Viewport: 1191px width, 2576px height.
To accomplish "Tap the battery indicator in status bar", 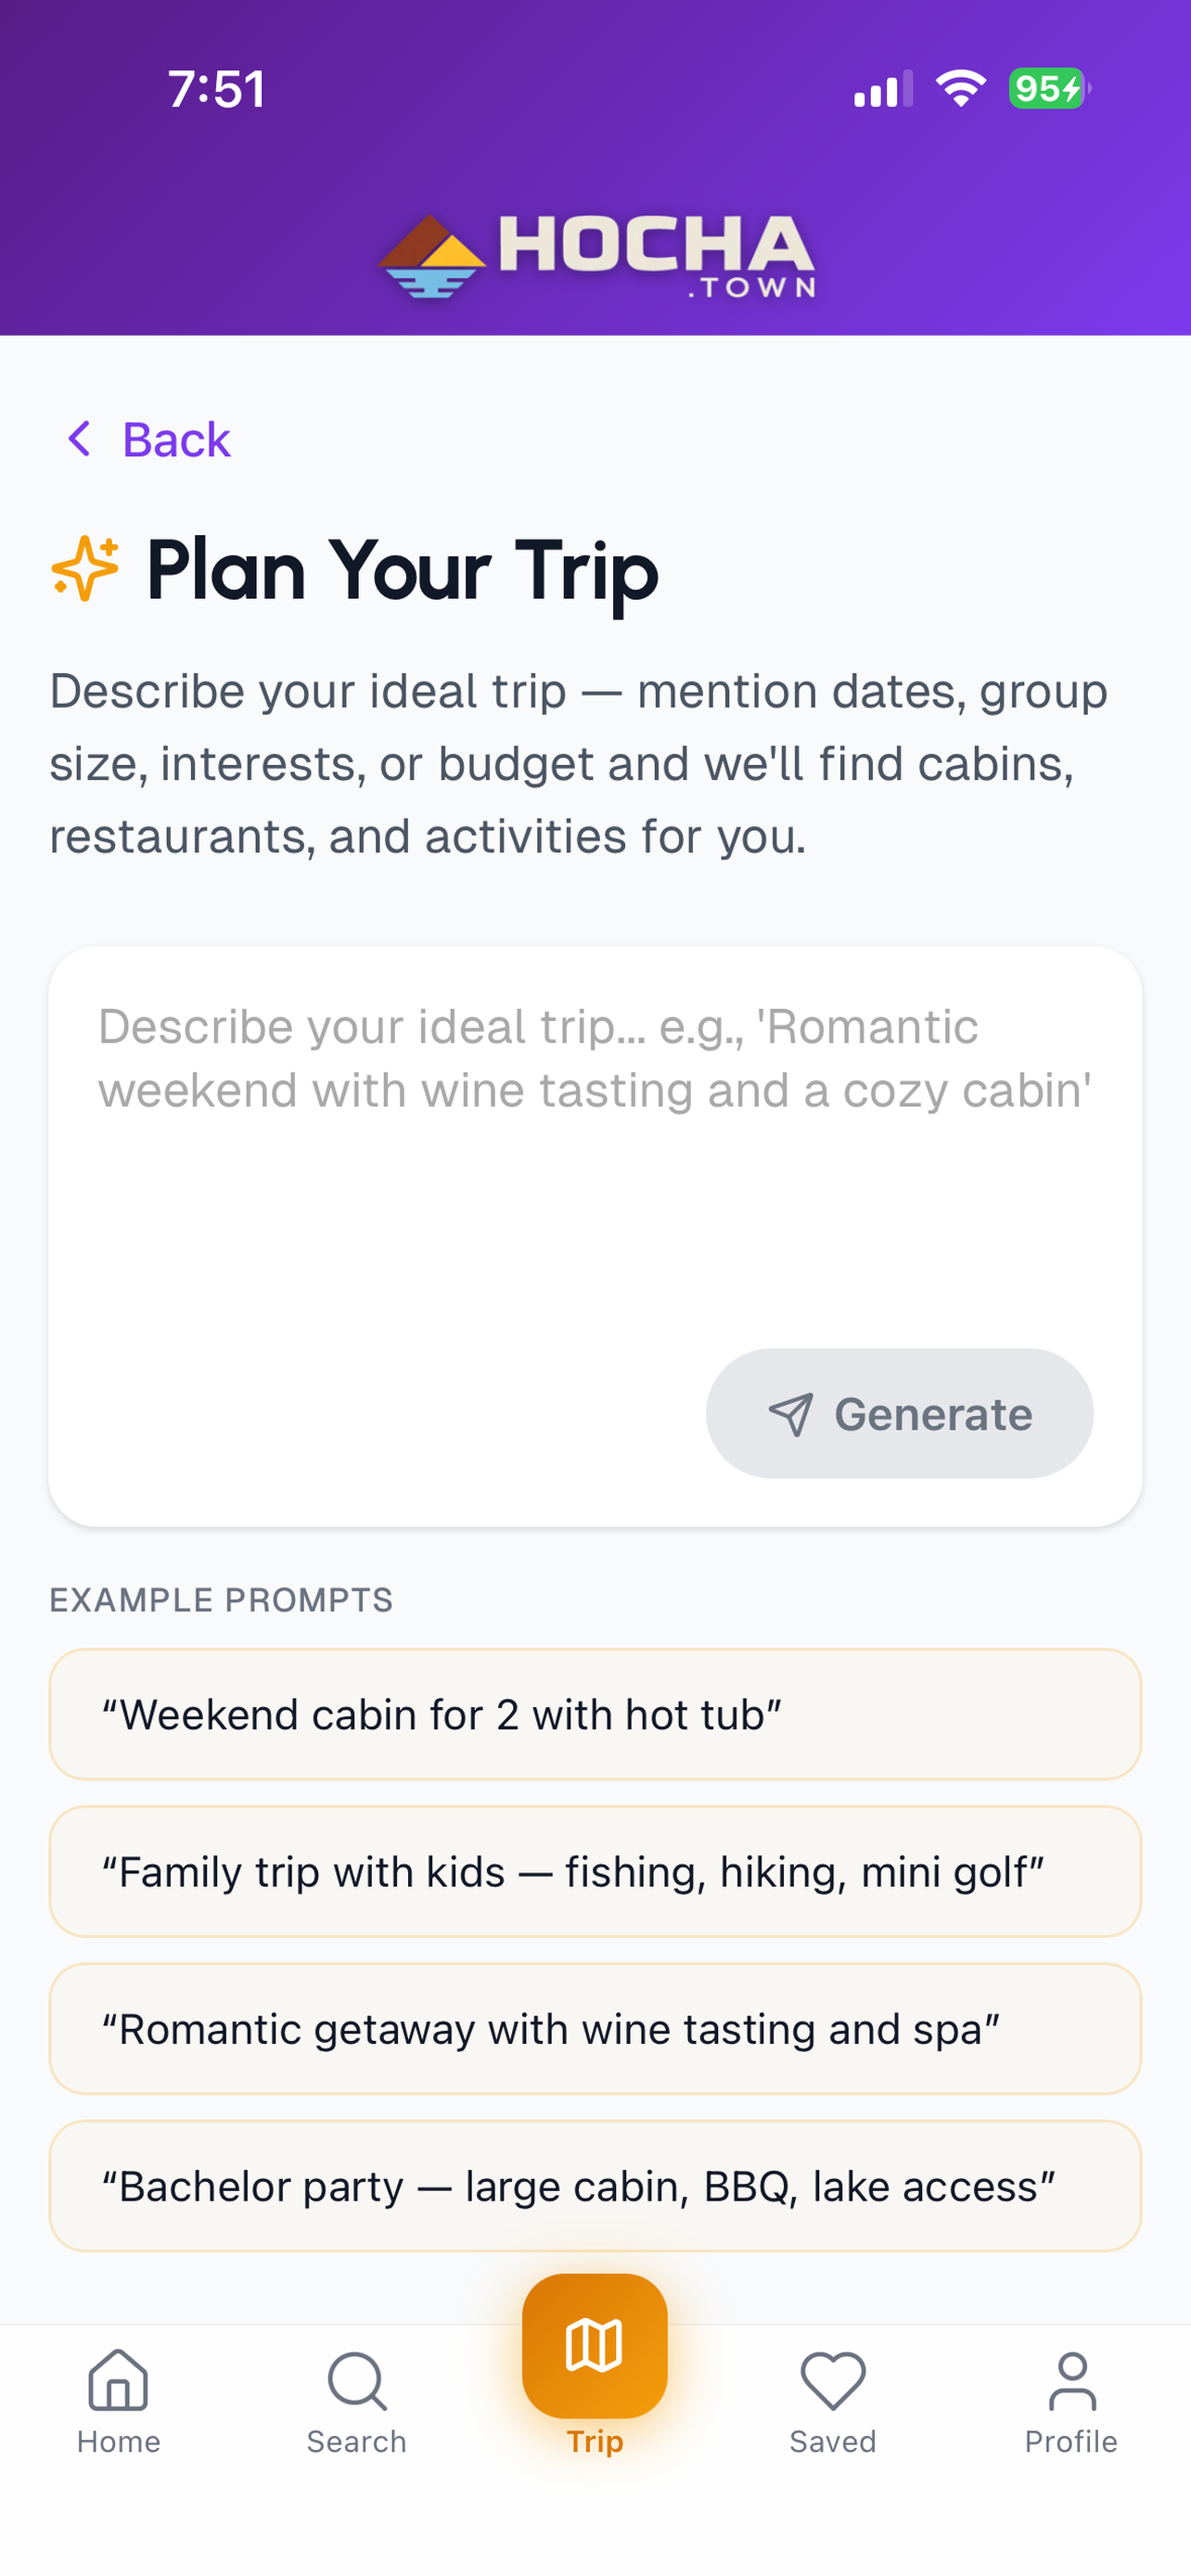I will coord(1048,89).
